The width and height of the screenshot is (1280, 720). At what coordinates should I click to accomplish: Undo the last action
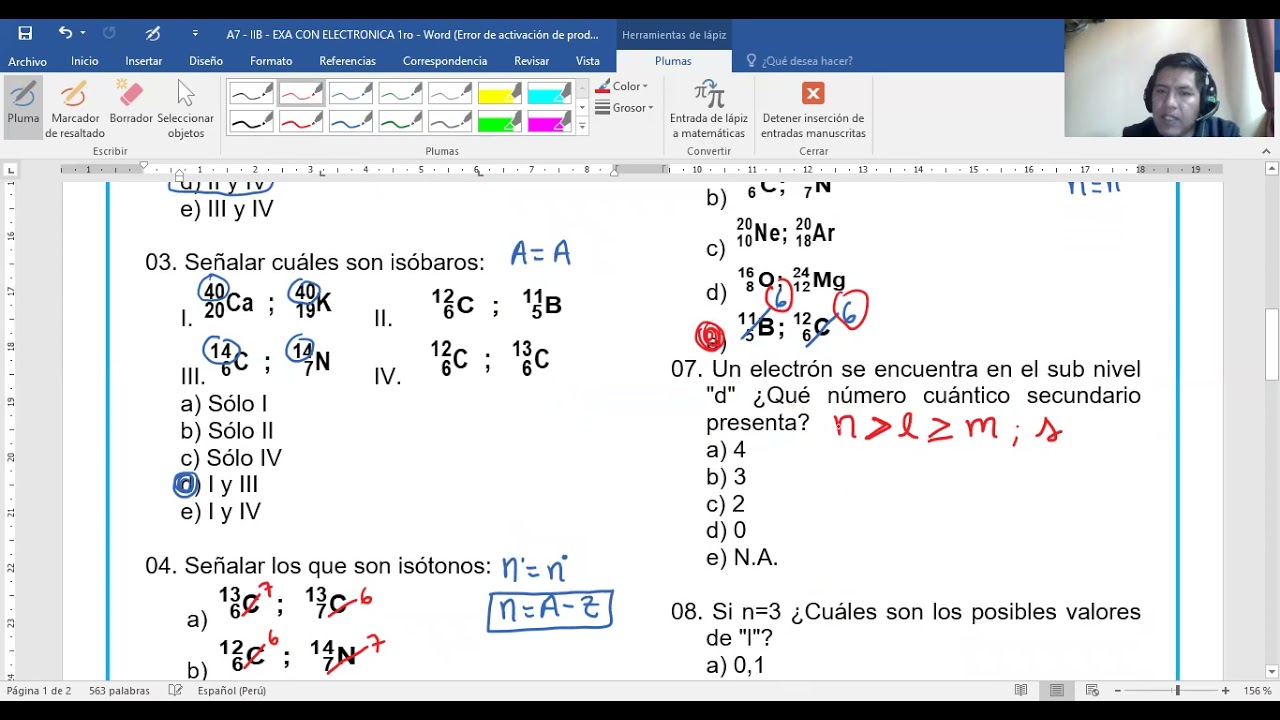click(65, 33)
